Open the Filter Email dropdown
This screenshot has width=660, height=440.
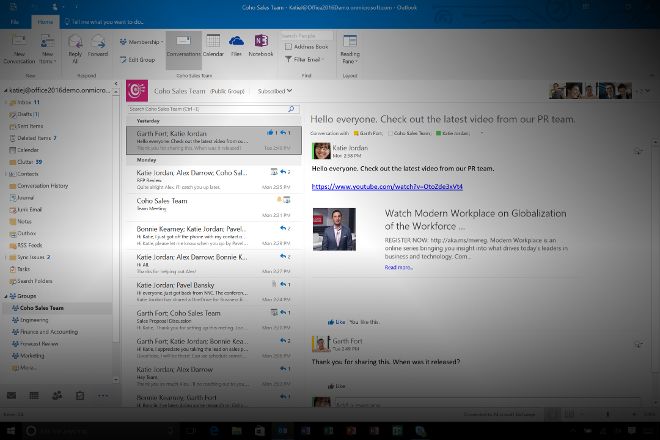(x=305, y=59)
